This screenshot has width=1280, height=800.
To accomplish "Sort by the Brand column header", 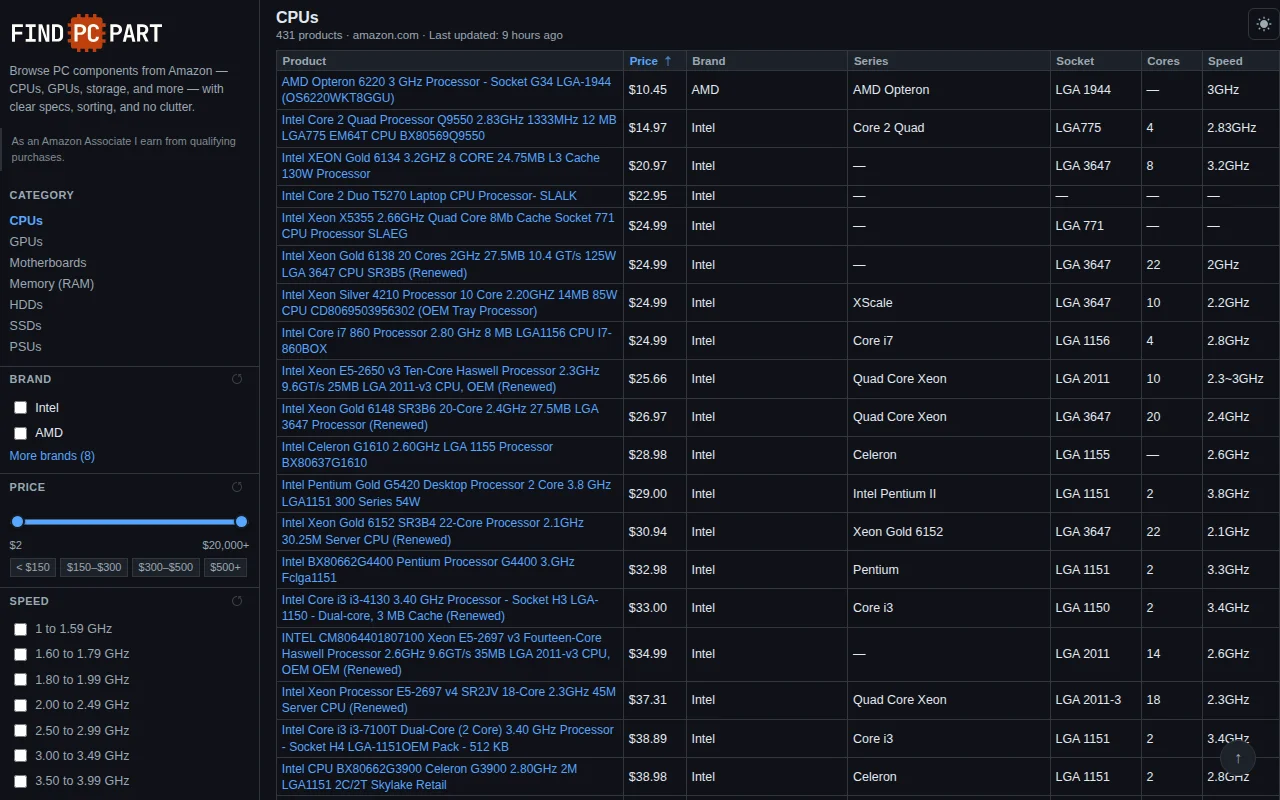I will 766,61.
